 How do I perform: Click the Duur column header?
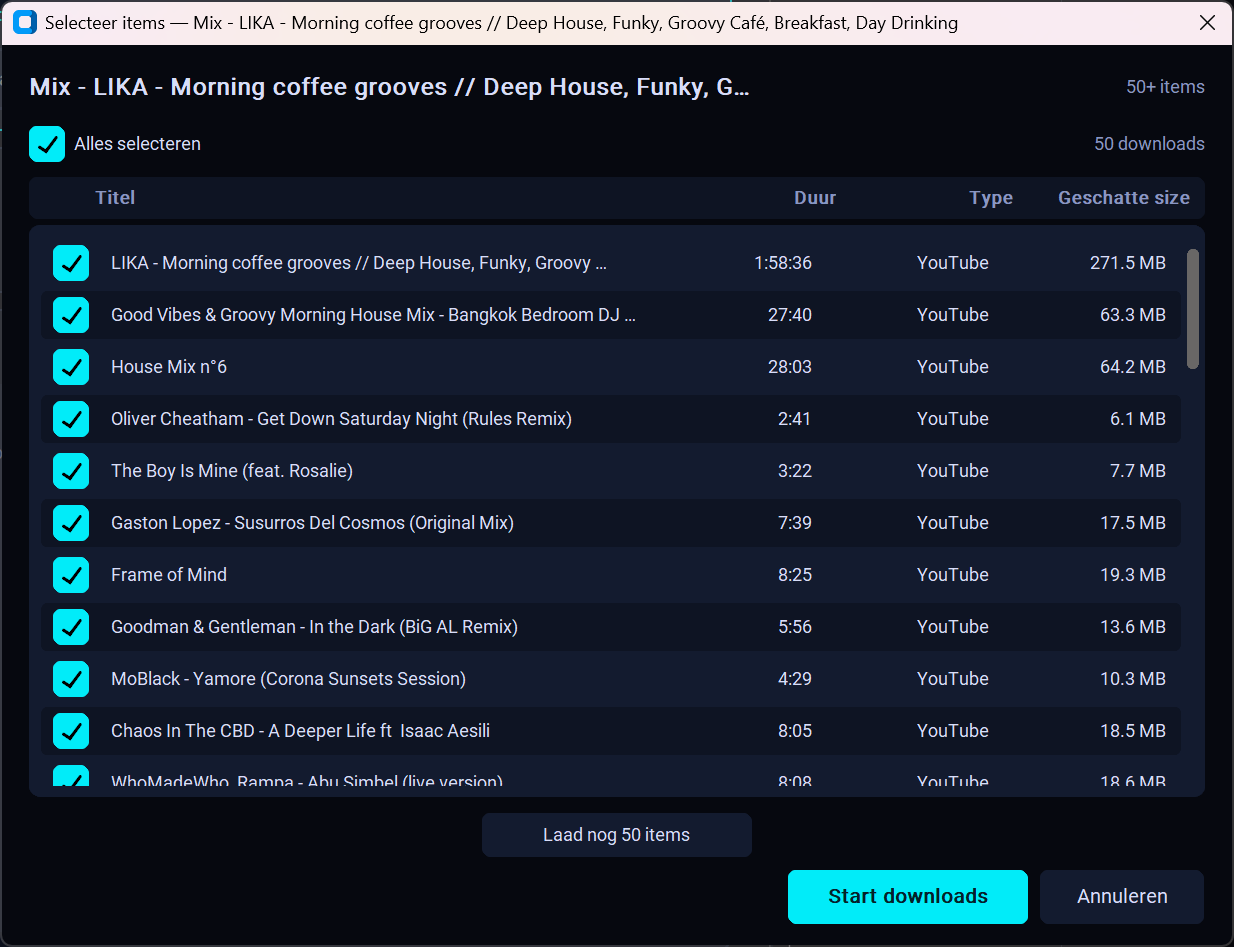[x=815, y=198]
